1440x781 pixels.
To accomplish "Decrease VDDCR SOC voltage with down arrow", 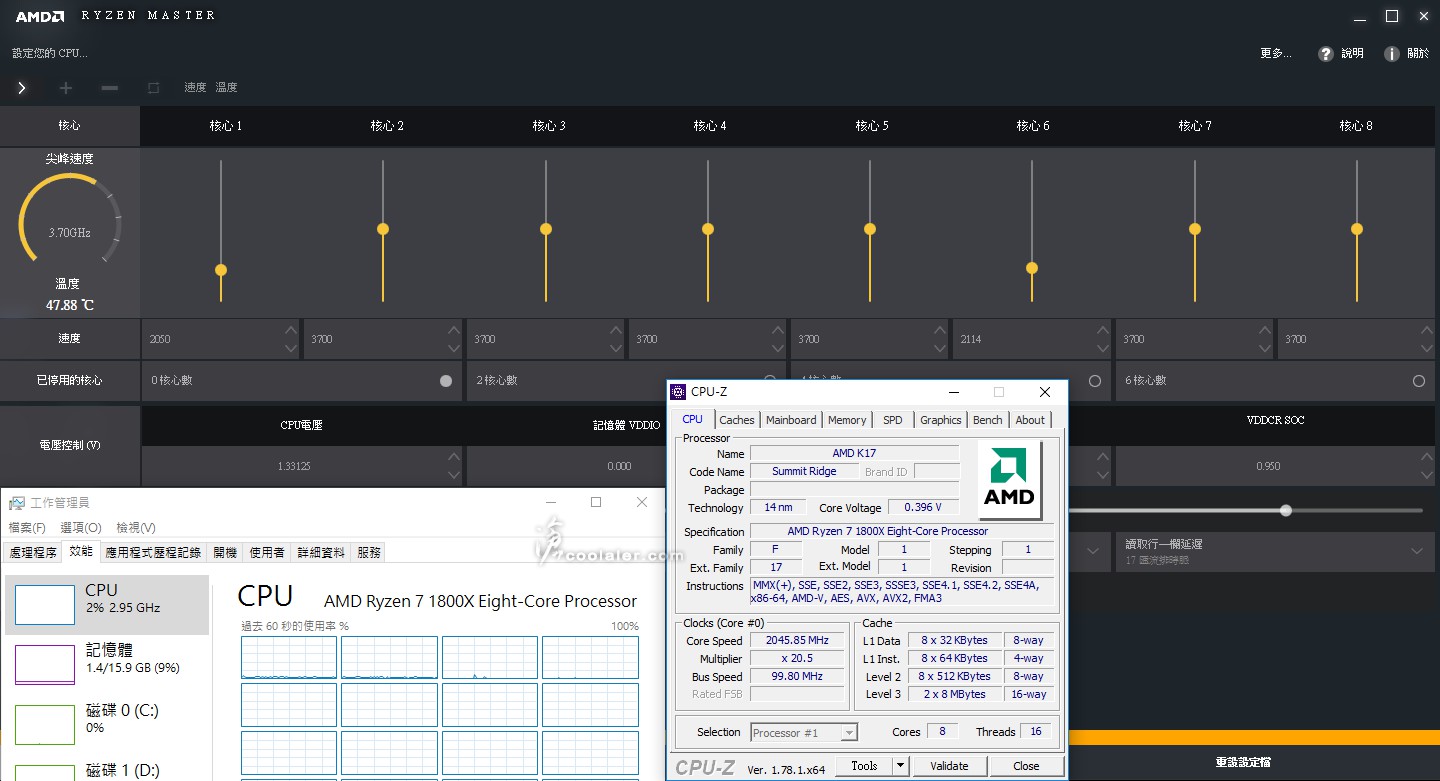I will point(1425,476).
